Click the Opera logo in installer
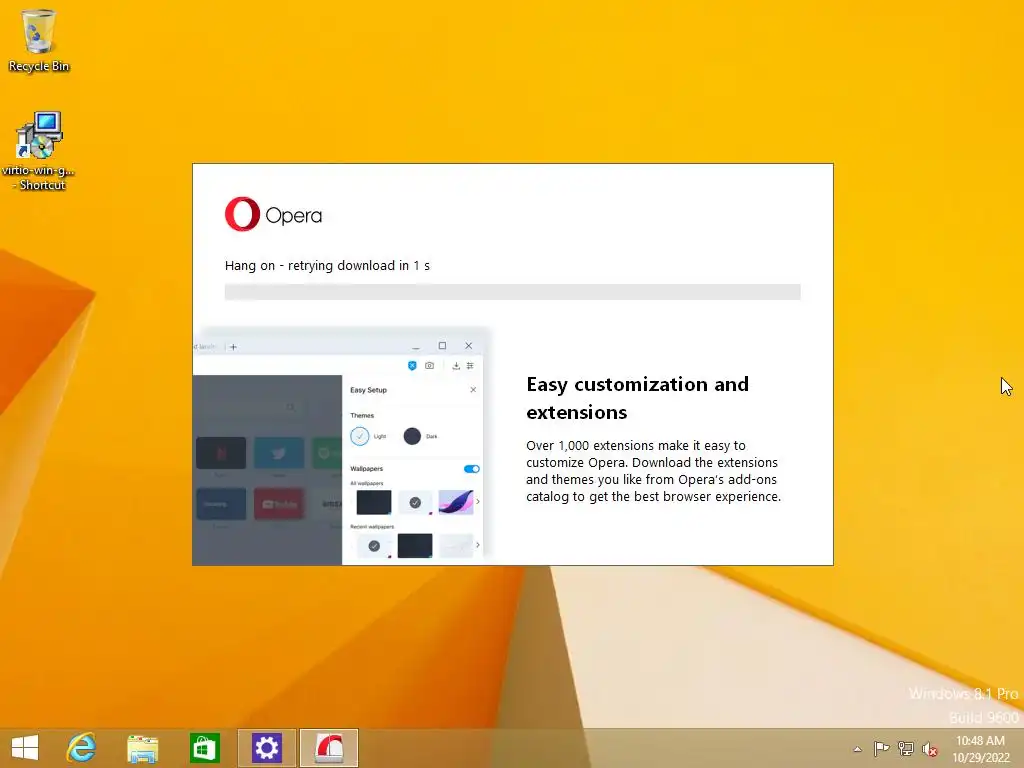 pyautogui.click(x=274, y=214)
